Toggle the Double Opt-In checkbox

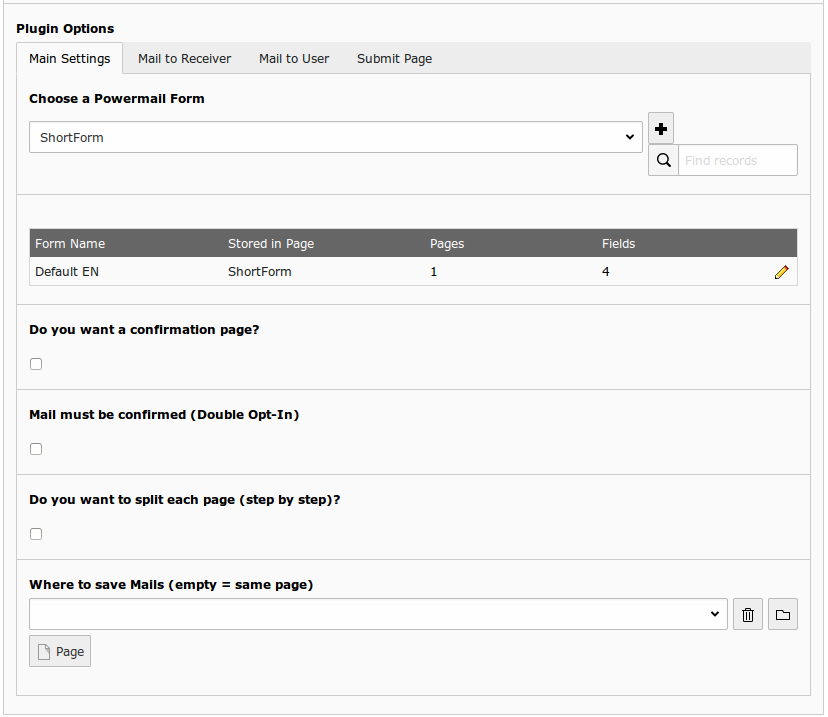pyautogui.click(x=36, y=449)
